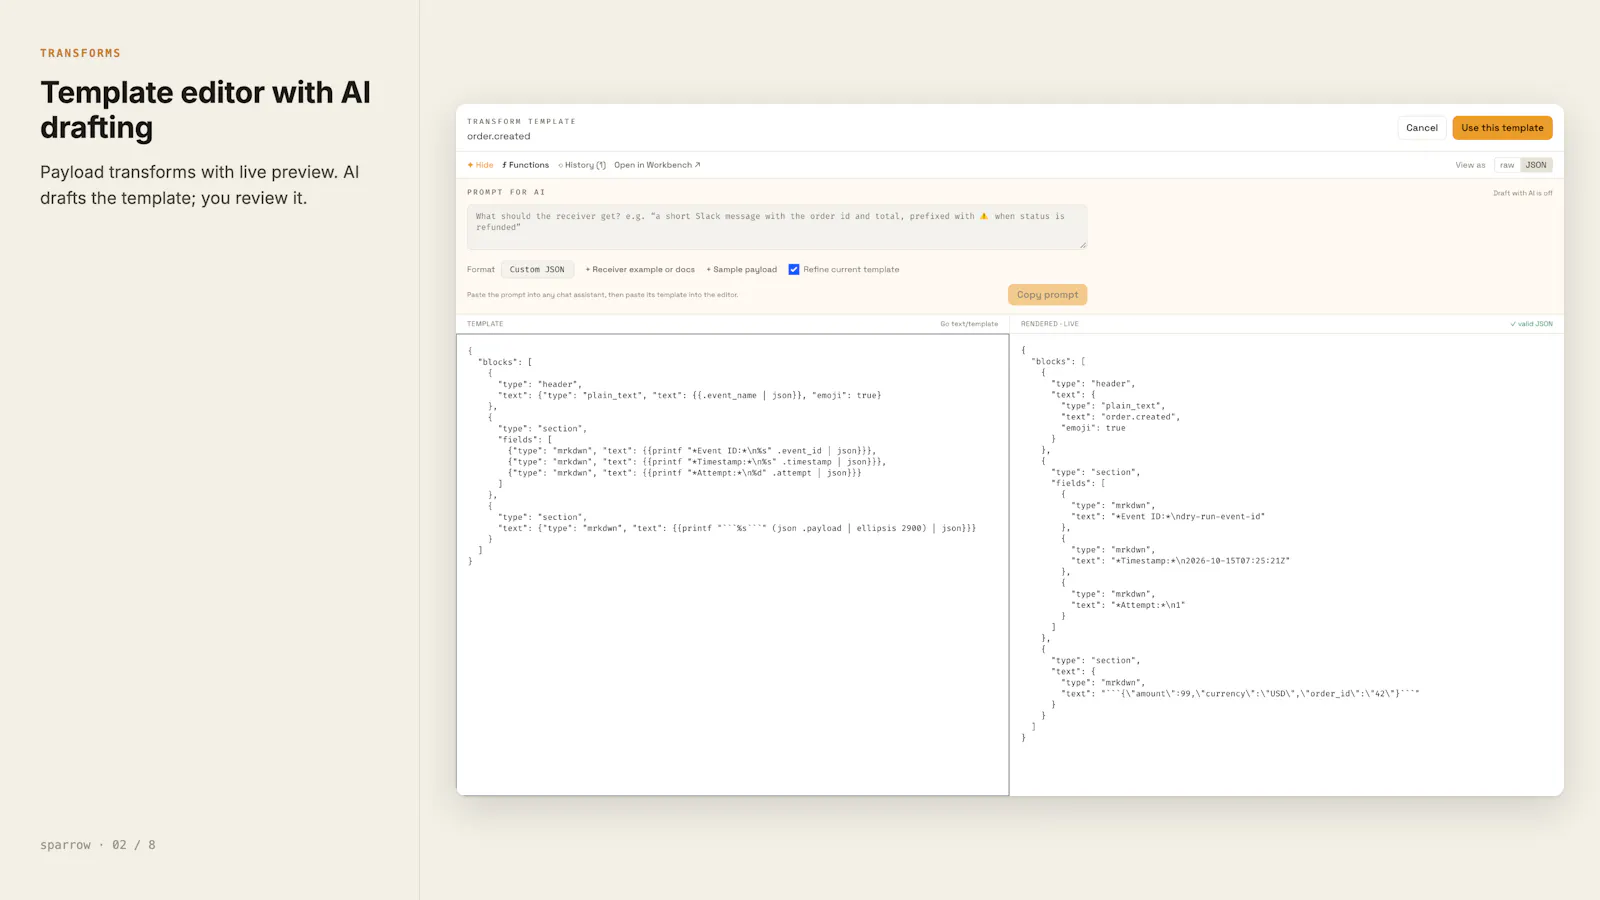Click the template line printing Attempt
The image size is (1600, 900).
point(685,473)
